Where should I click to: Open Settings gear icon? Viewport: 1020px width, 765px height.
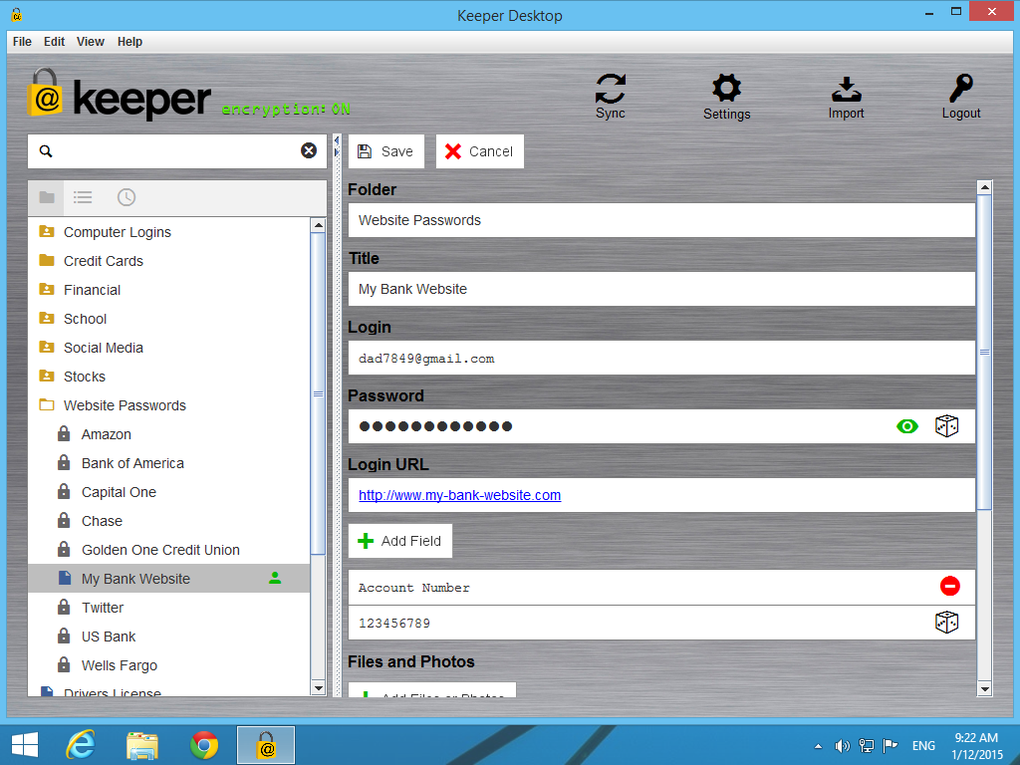click(x=727, y=88)
